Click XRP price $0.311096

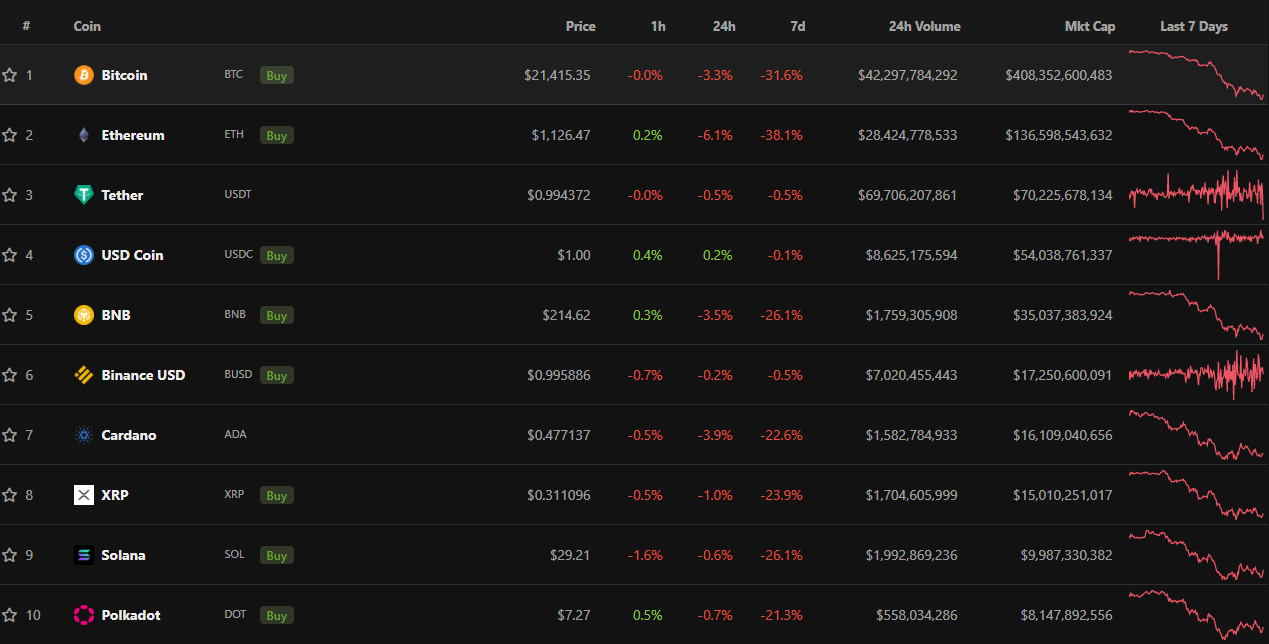tap(559, 495)
